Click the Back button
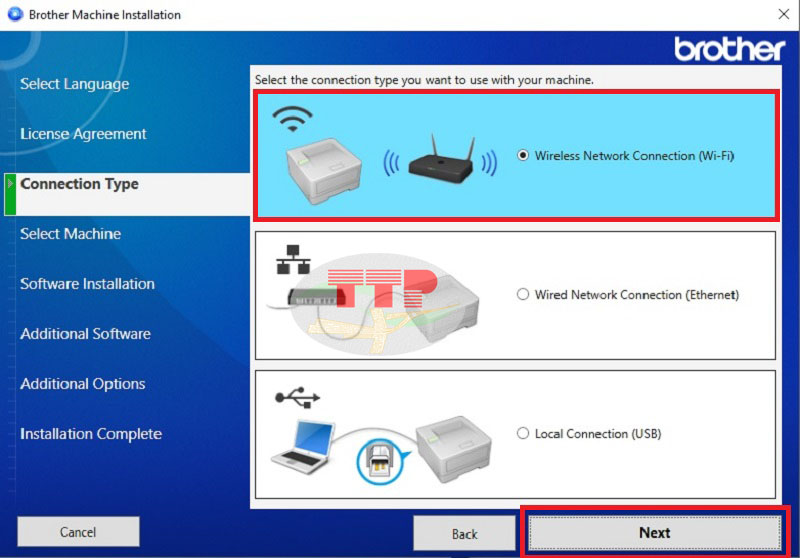The height and width of the screenshot is (558, 800). (x=464, y=533)
